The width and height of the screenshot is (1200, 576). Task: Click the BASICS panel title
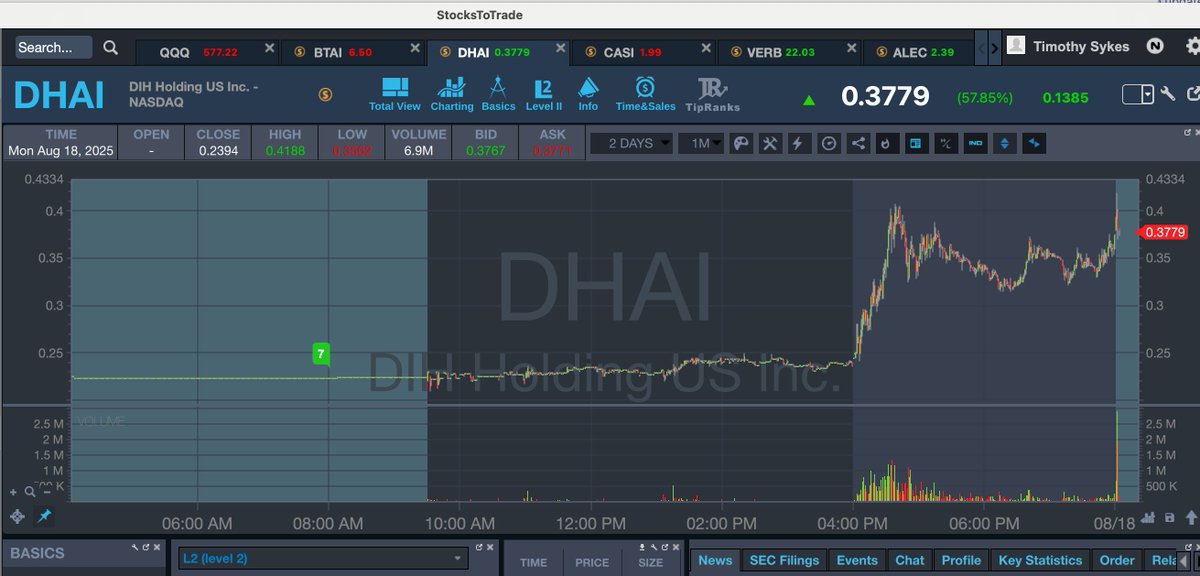point(37,553)
